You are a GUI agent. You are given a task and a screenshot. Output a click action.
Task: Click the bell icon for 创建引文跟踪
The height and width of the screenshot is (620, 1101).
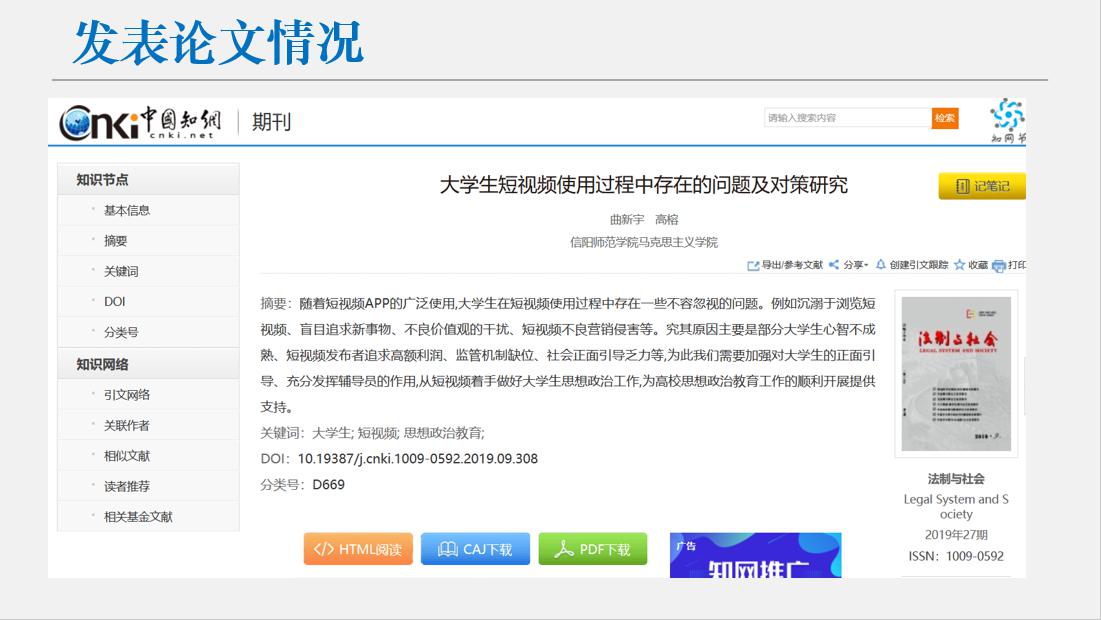[x=881, y=265]
